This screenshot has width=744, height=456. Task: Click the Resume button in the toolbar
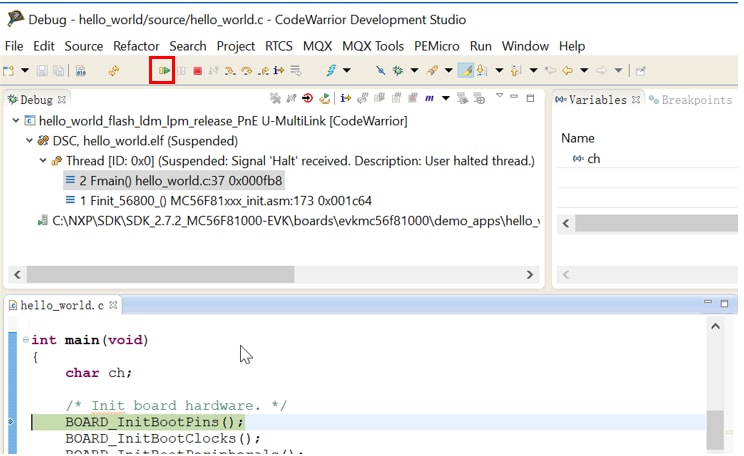tap(163, 70)
